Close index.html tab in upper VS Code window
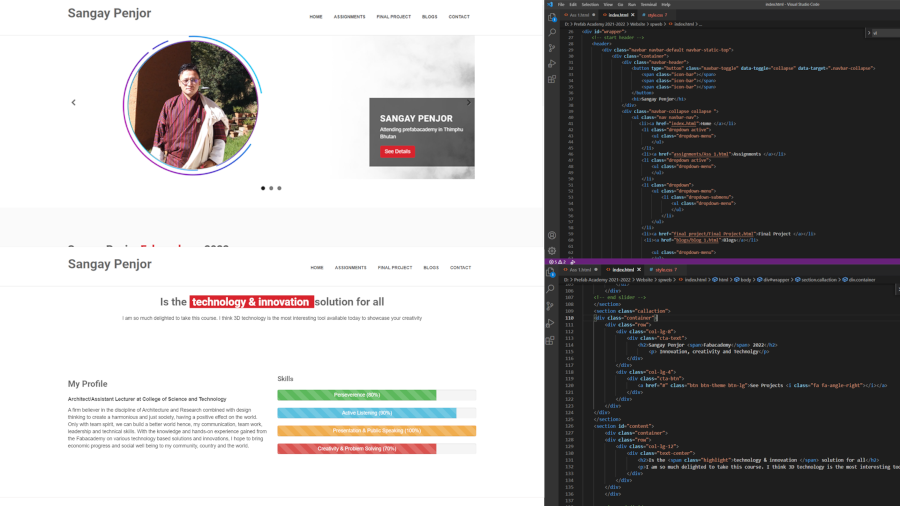Viewport: 900px width, 506px height. (633, 15)
